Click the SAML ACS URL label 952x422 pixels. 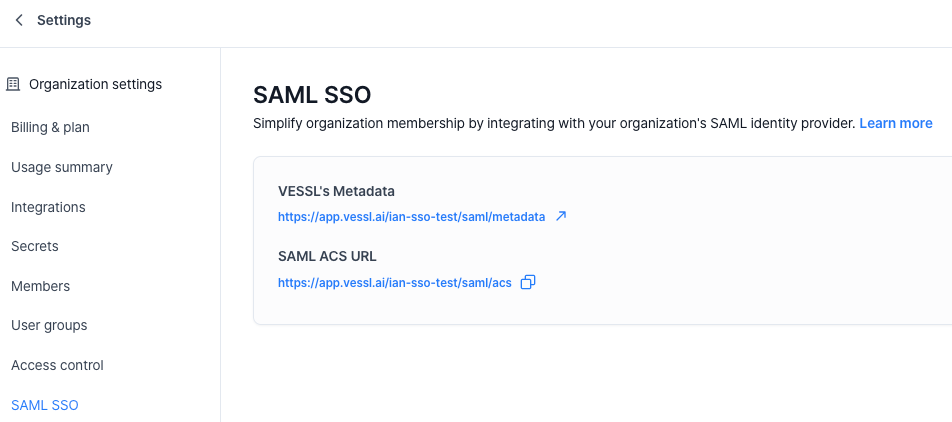327,257
